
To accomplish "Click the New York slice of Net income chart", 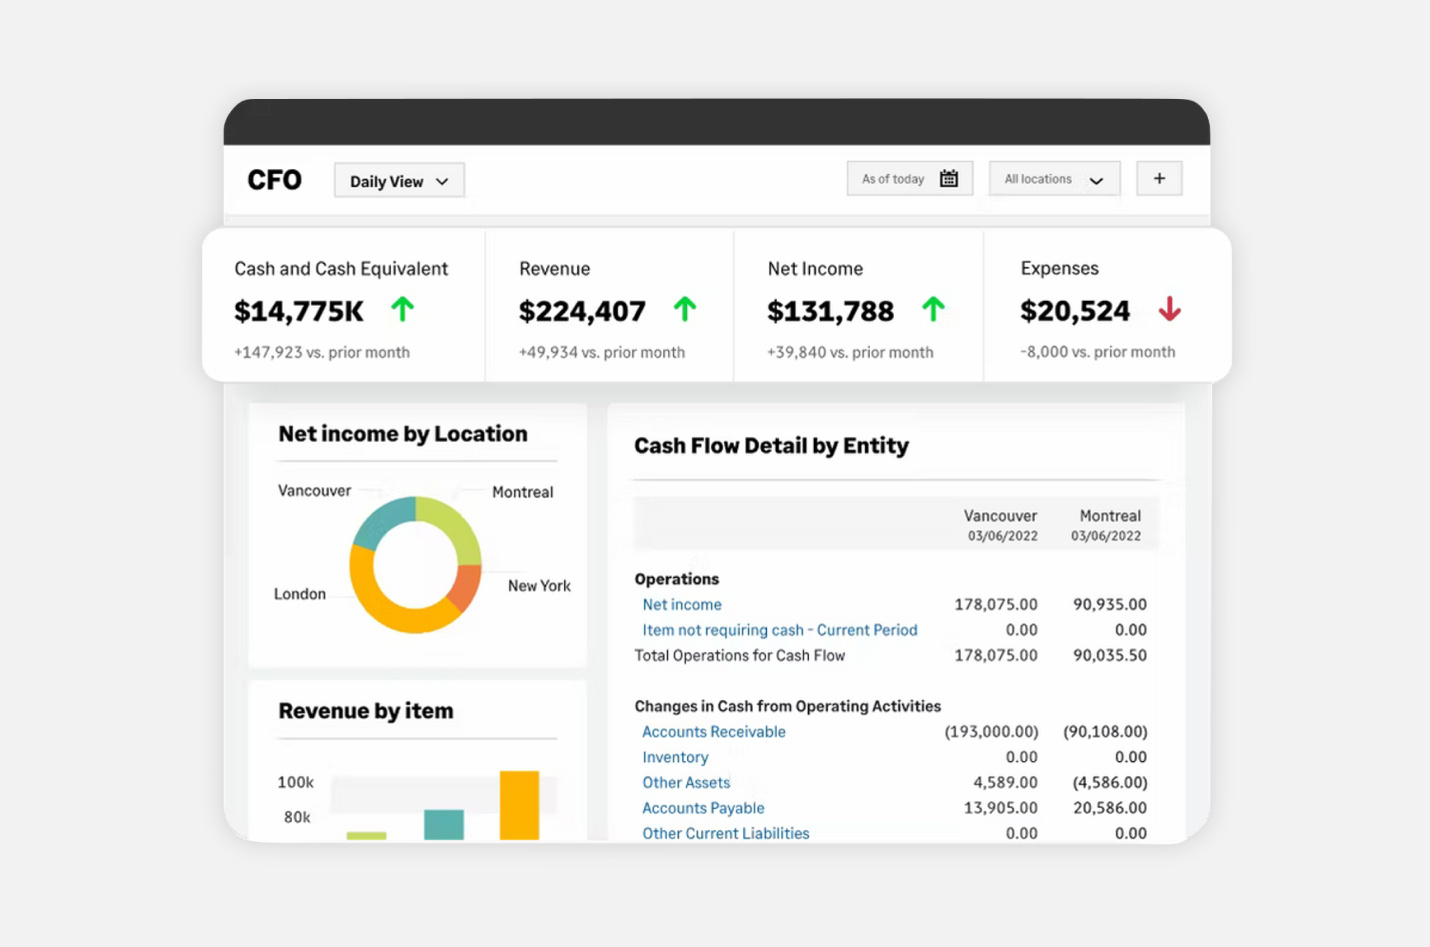I will 467,586.
